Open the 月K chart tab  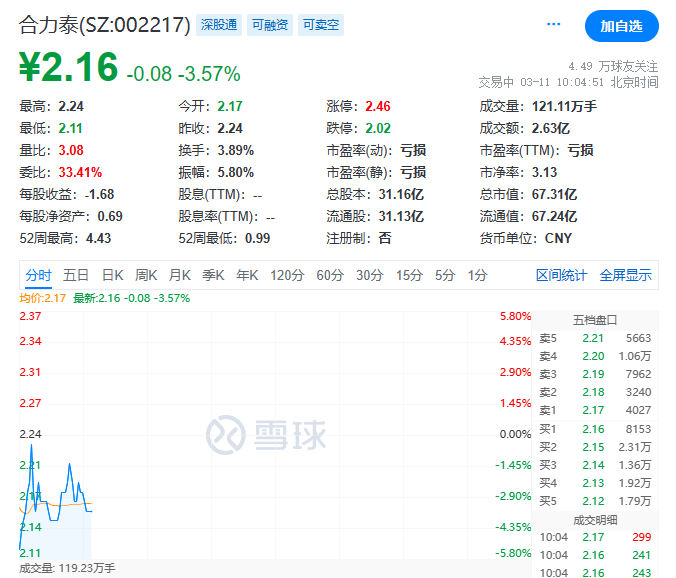tap(179, 275)
